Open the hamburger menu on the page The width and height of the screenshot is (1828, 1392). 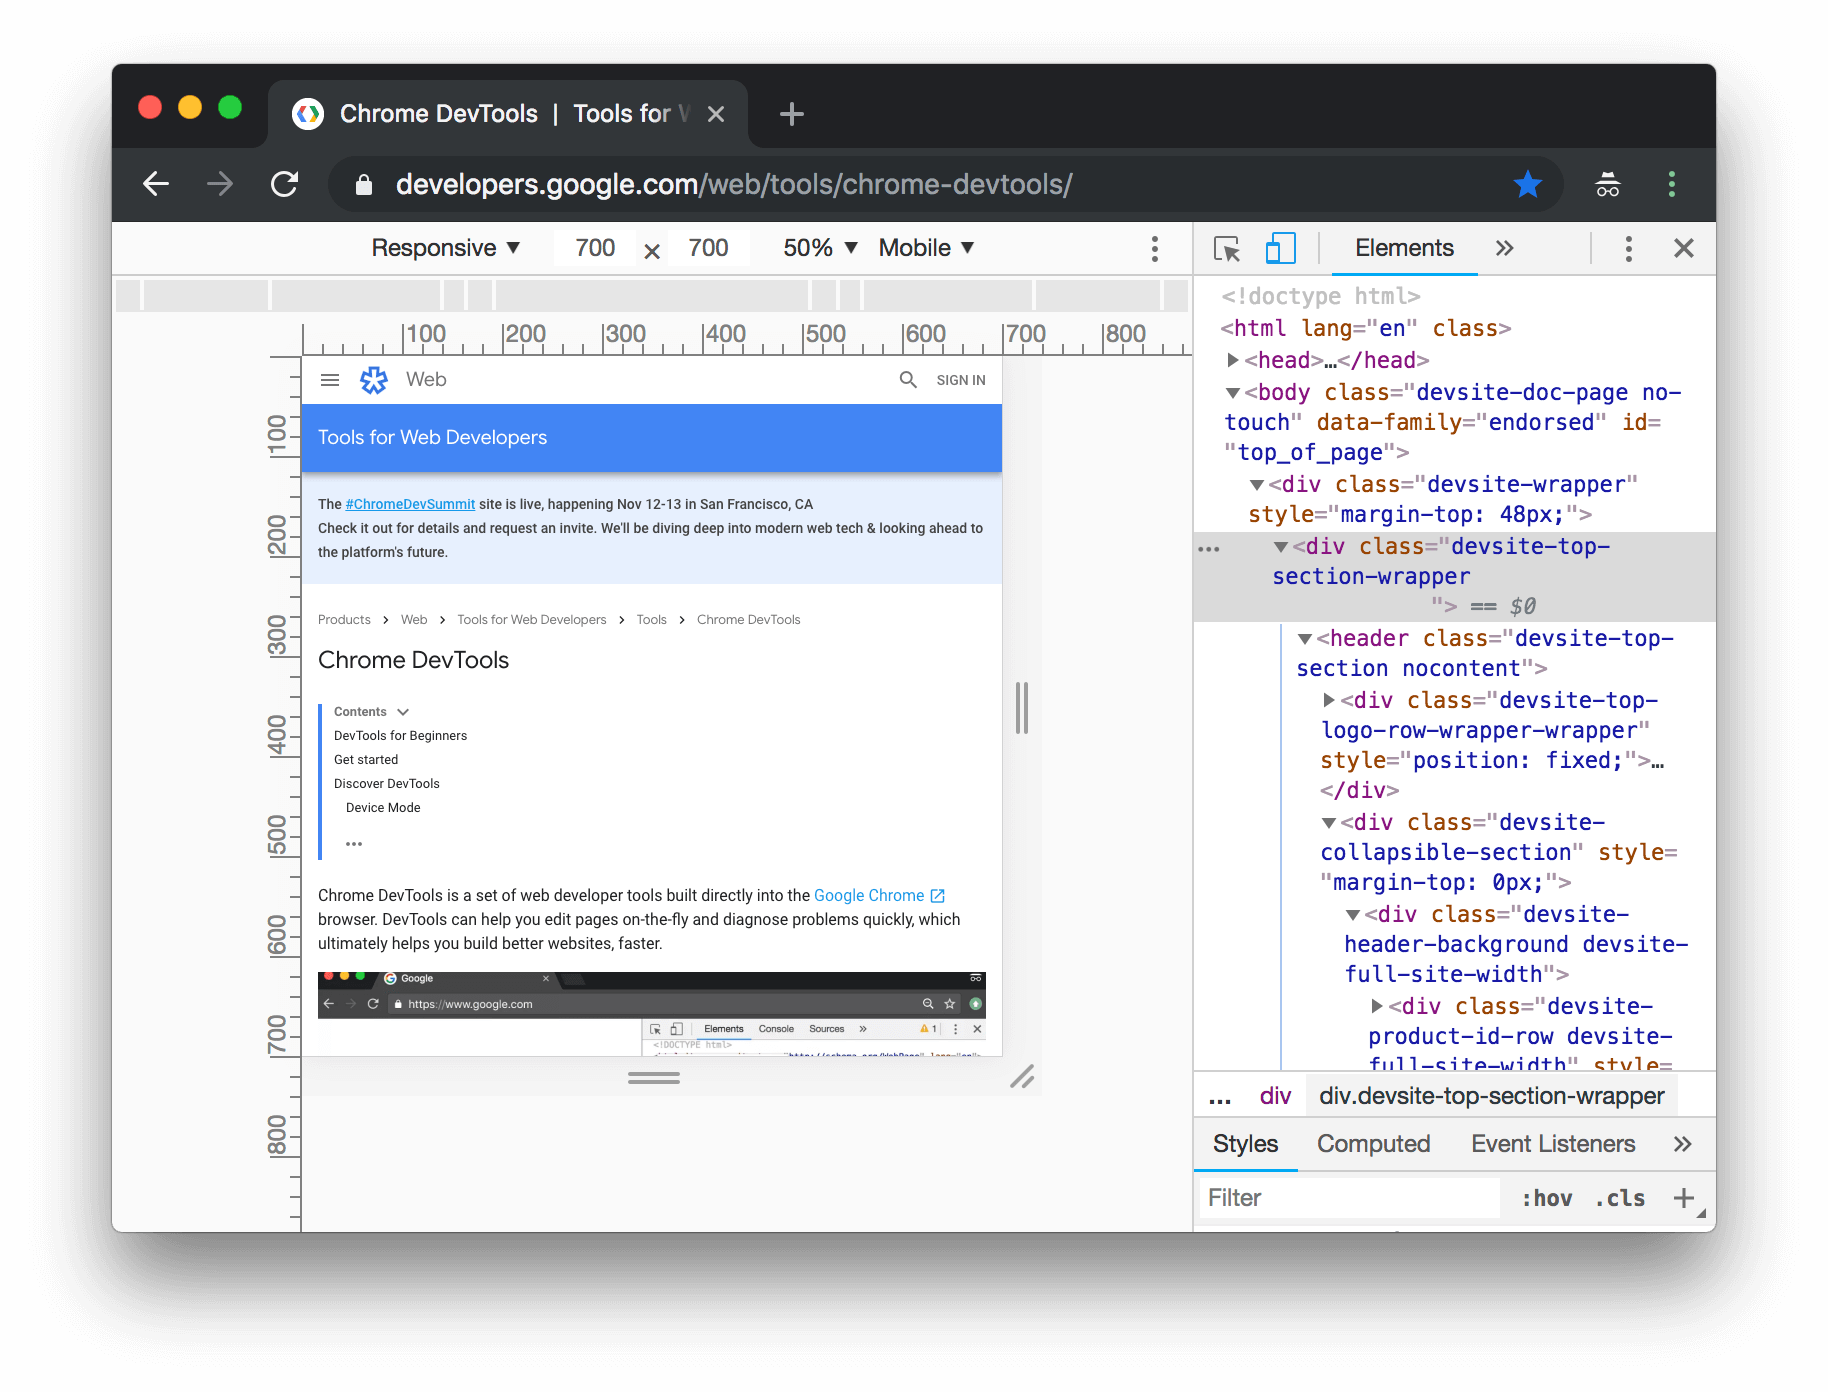tap(330, 380)
